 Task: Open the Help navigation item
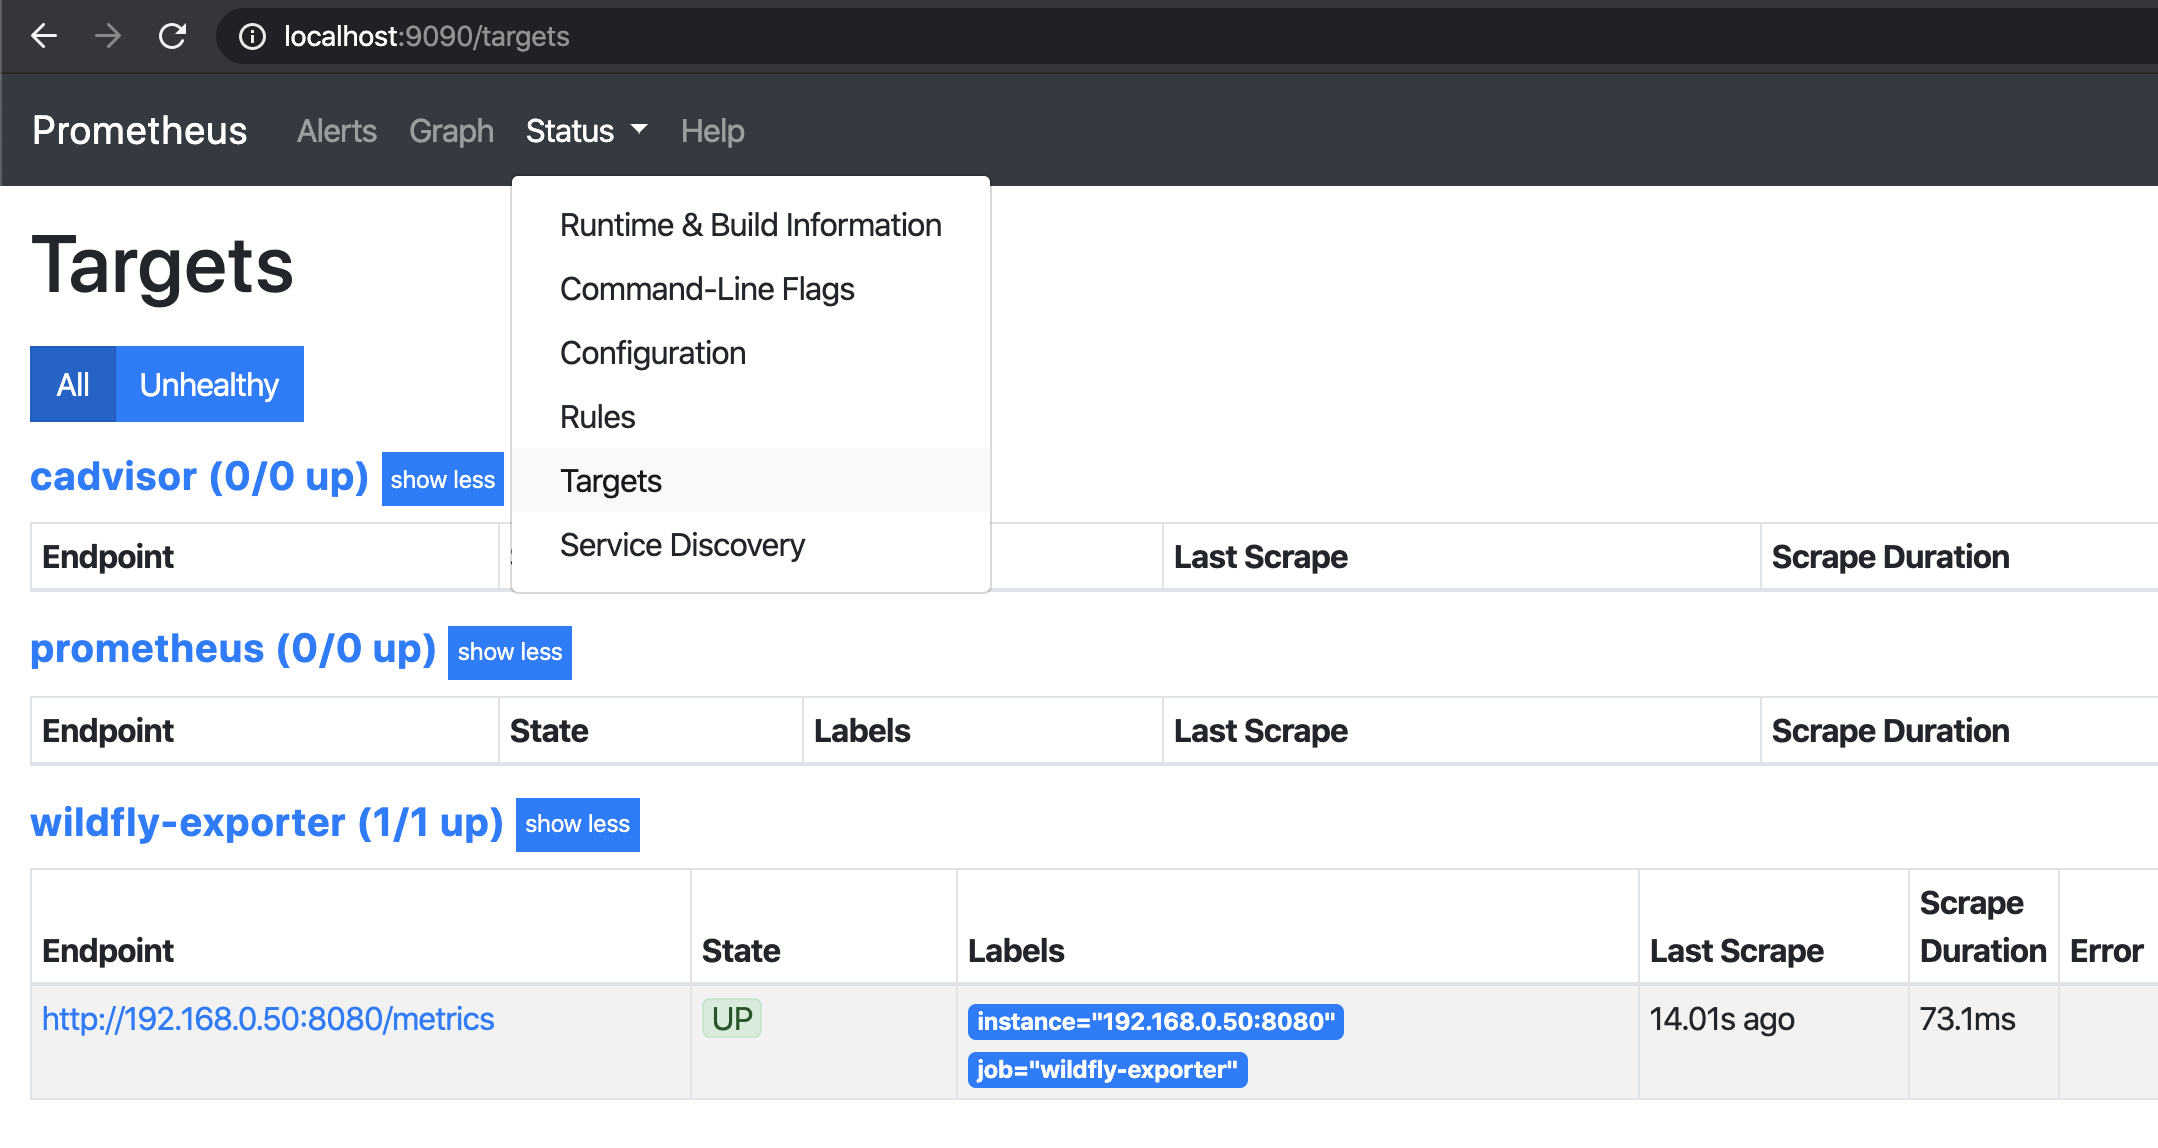click(x=712, y=131)
